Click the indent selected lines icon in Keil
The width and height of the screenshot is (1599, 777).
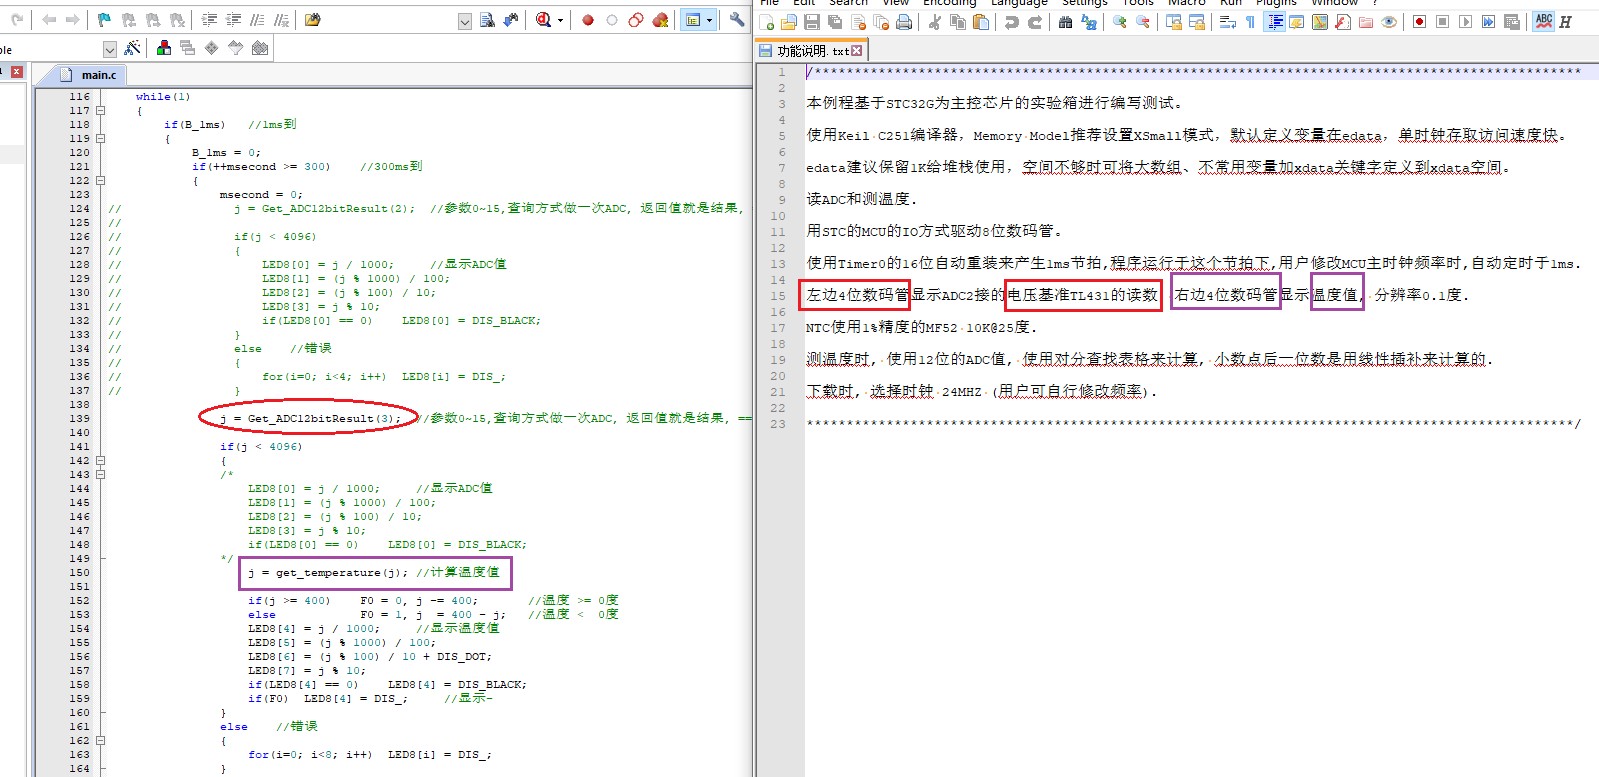coord(209,20)
